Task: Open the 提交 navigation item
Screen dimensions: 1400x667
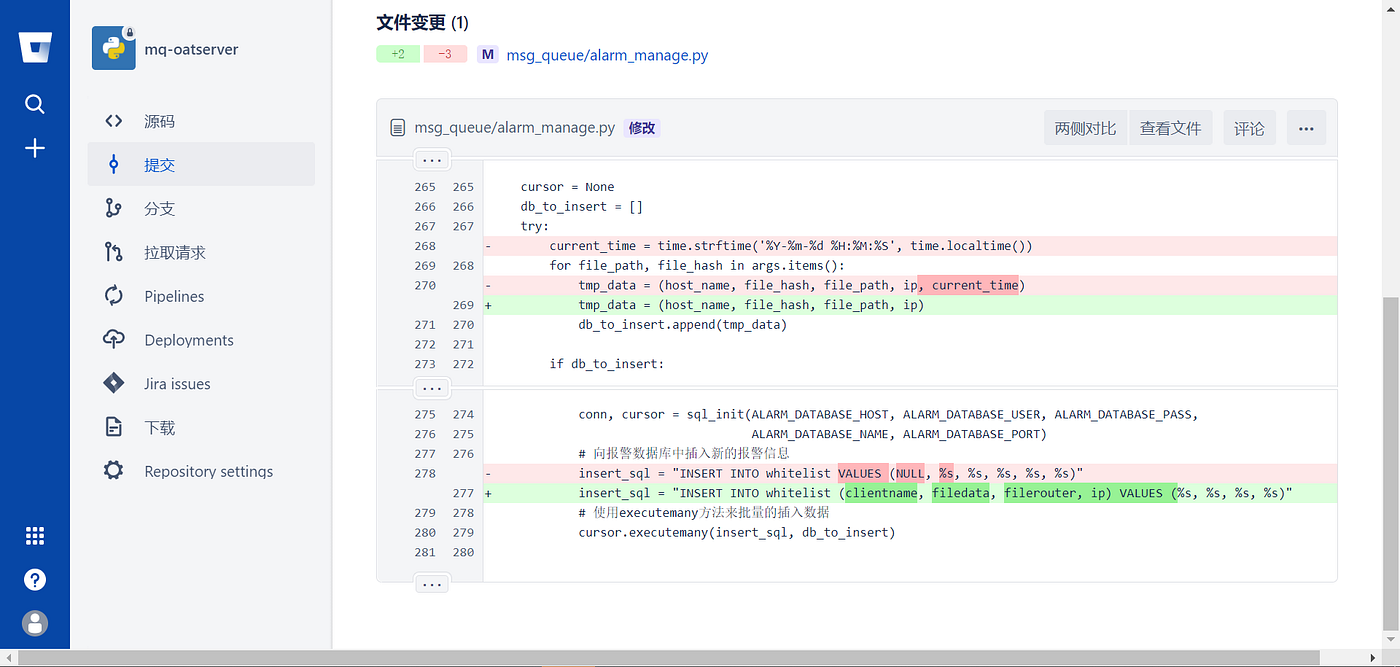Action: pos(201,165)
